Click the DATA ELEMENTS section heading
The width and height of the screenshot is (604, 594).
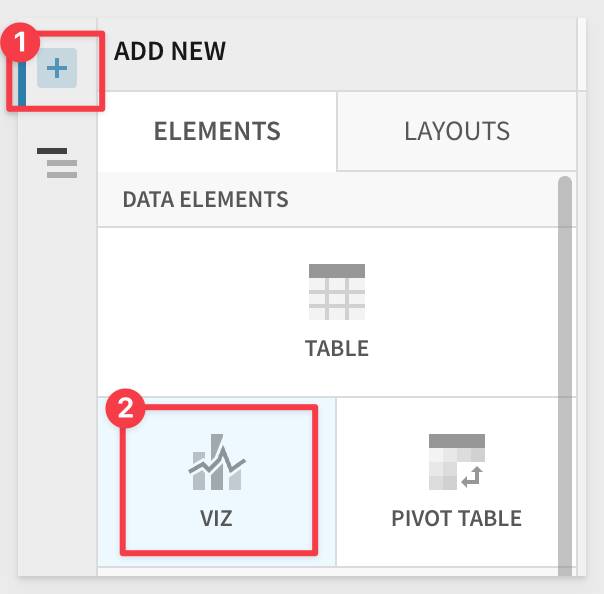pos(206,199)
